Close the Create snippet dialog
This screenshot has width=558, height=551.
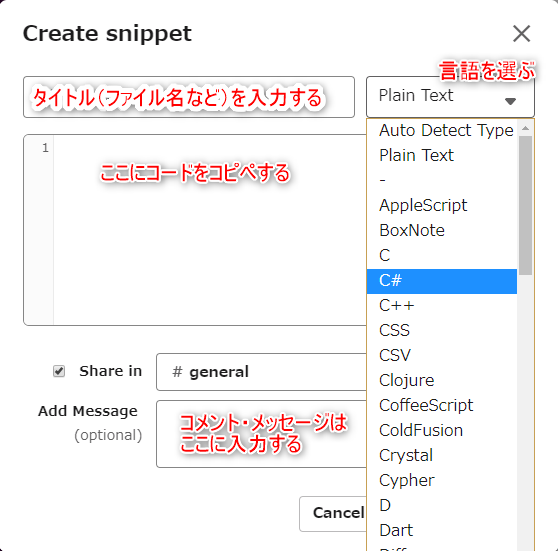pos(521,34)
